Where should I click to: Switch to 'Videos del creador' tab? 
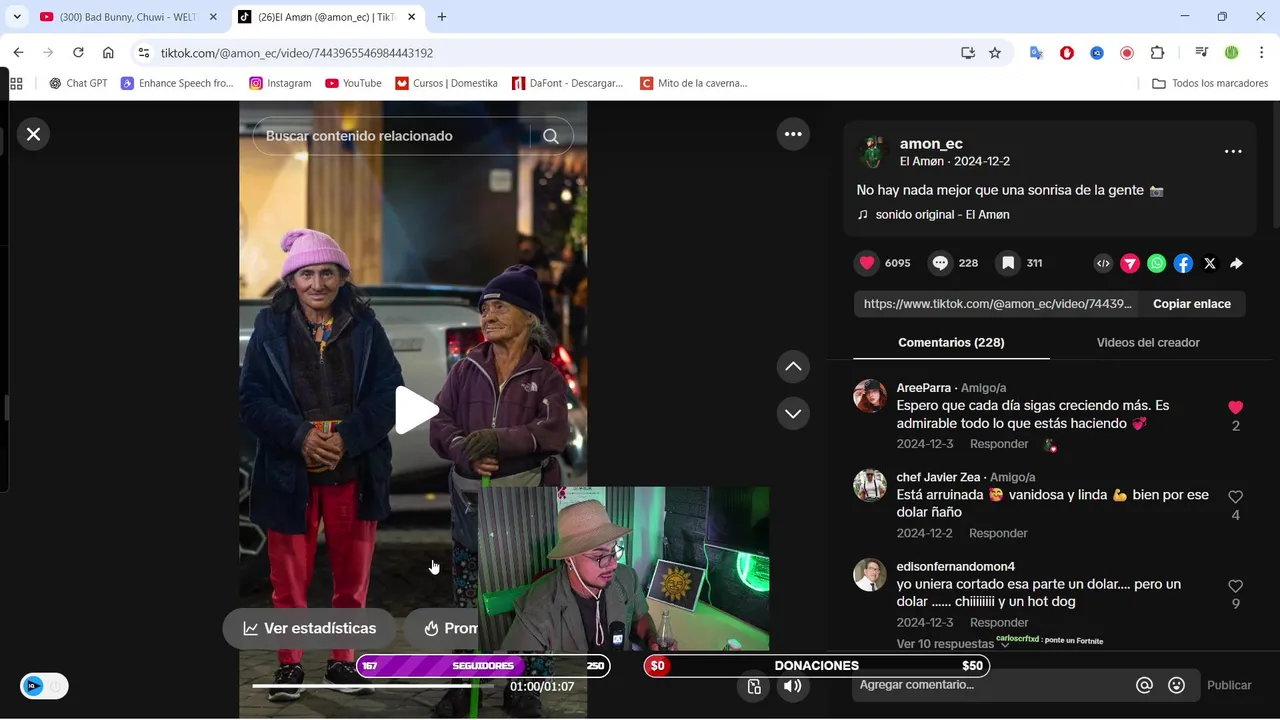[x=1148, y=342]
